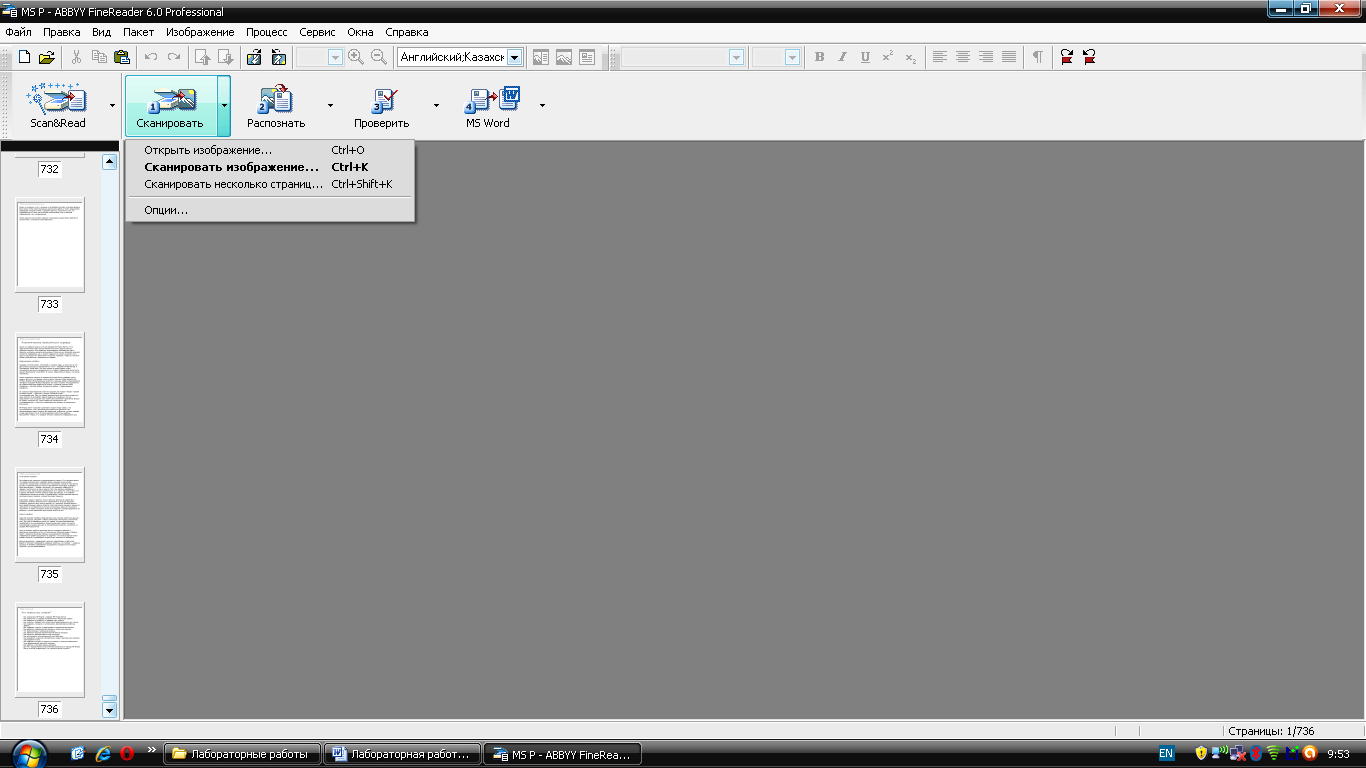Choose Открыть изображение... menu entry
Screen dimensions: 1366x768
pyautogui.click(x=269, y=150)
